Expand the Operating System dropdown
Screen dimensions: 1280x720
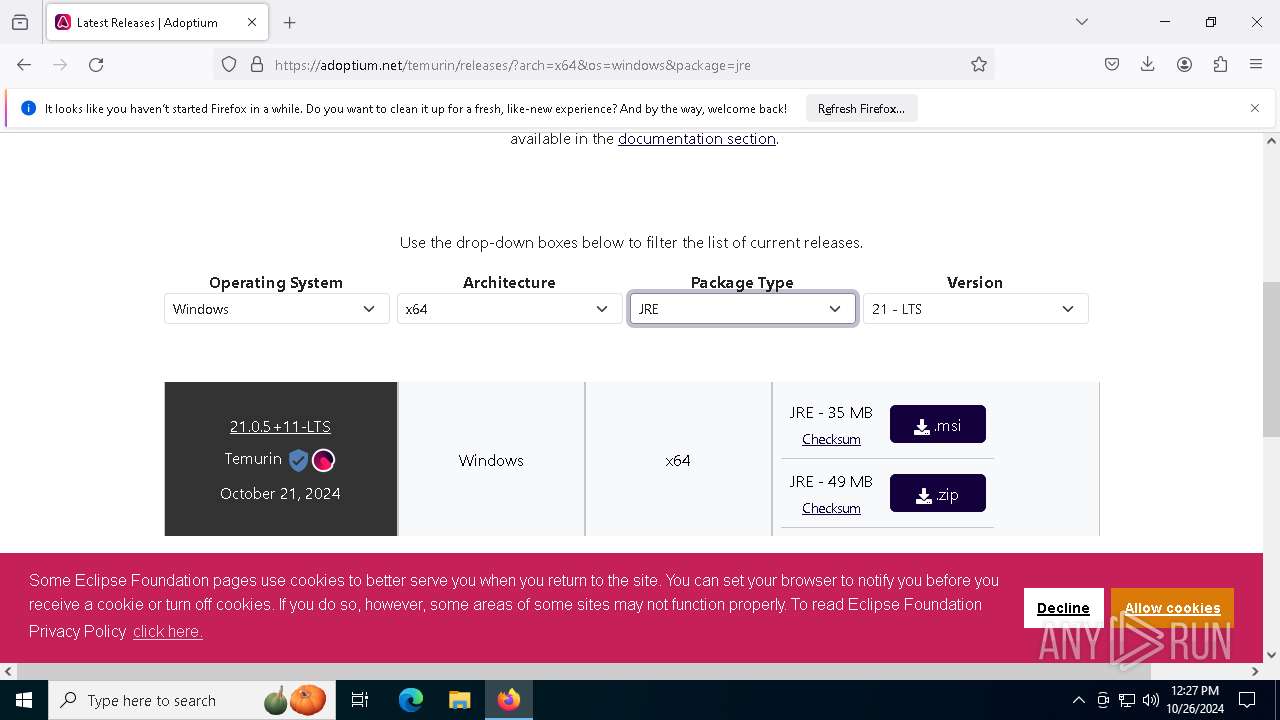277,309
